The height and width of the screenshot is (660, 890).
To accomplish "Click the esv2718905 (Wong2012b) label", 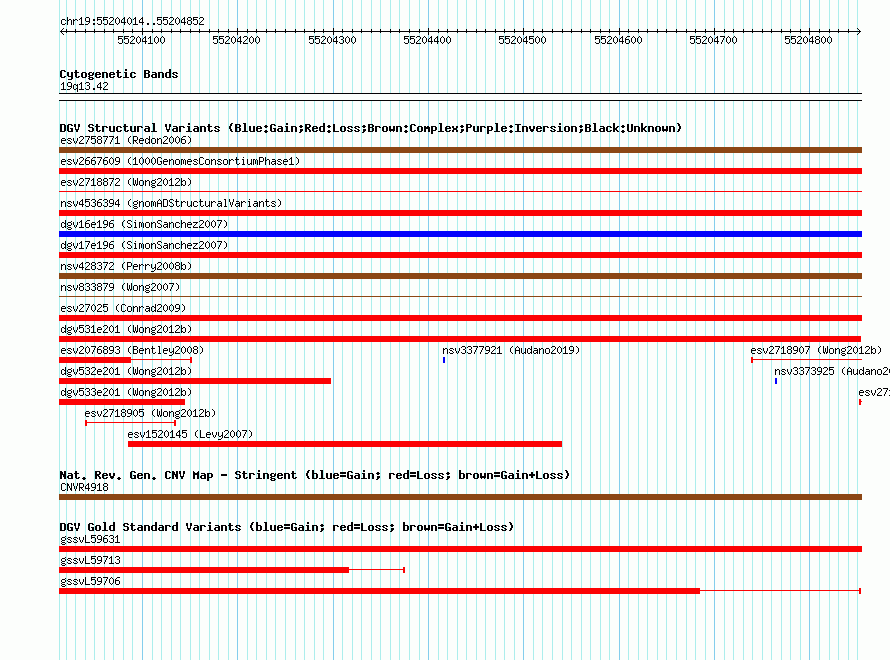I will (150, 413).
